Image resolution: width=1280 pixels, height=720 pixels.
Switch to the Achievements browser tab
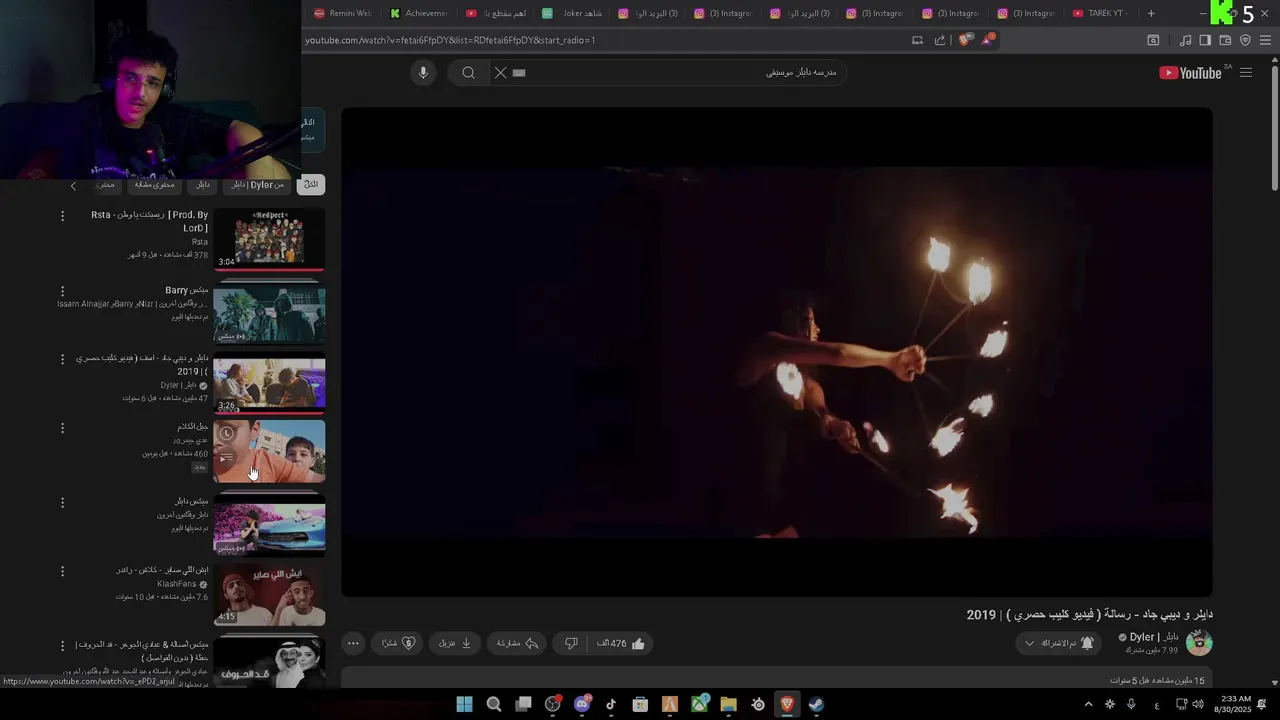(418, 13)
